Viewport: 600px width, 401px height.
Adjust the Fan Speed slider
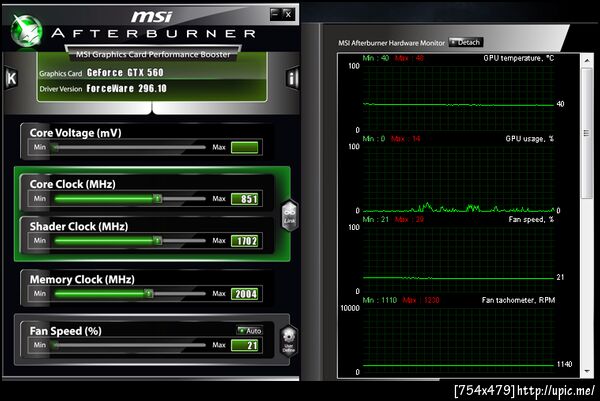130,345
